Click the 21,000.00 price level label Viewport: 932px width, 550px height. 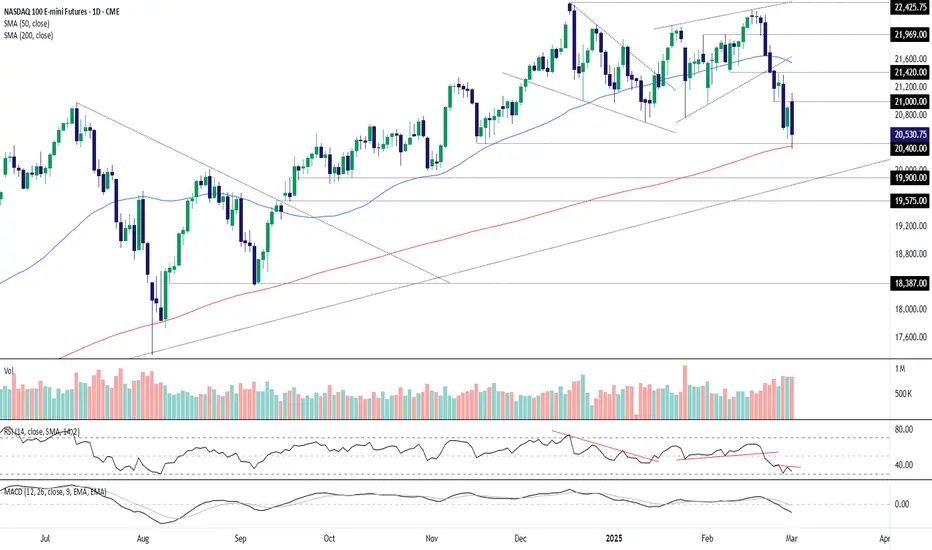(x=911, y=101)
